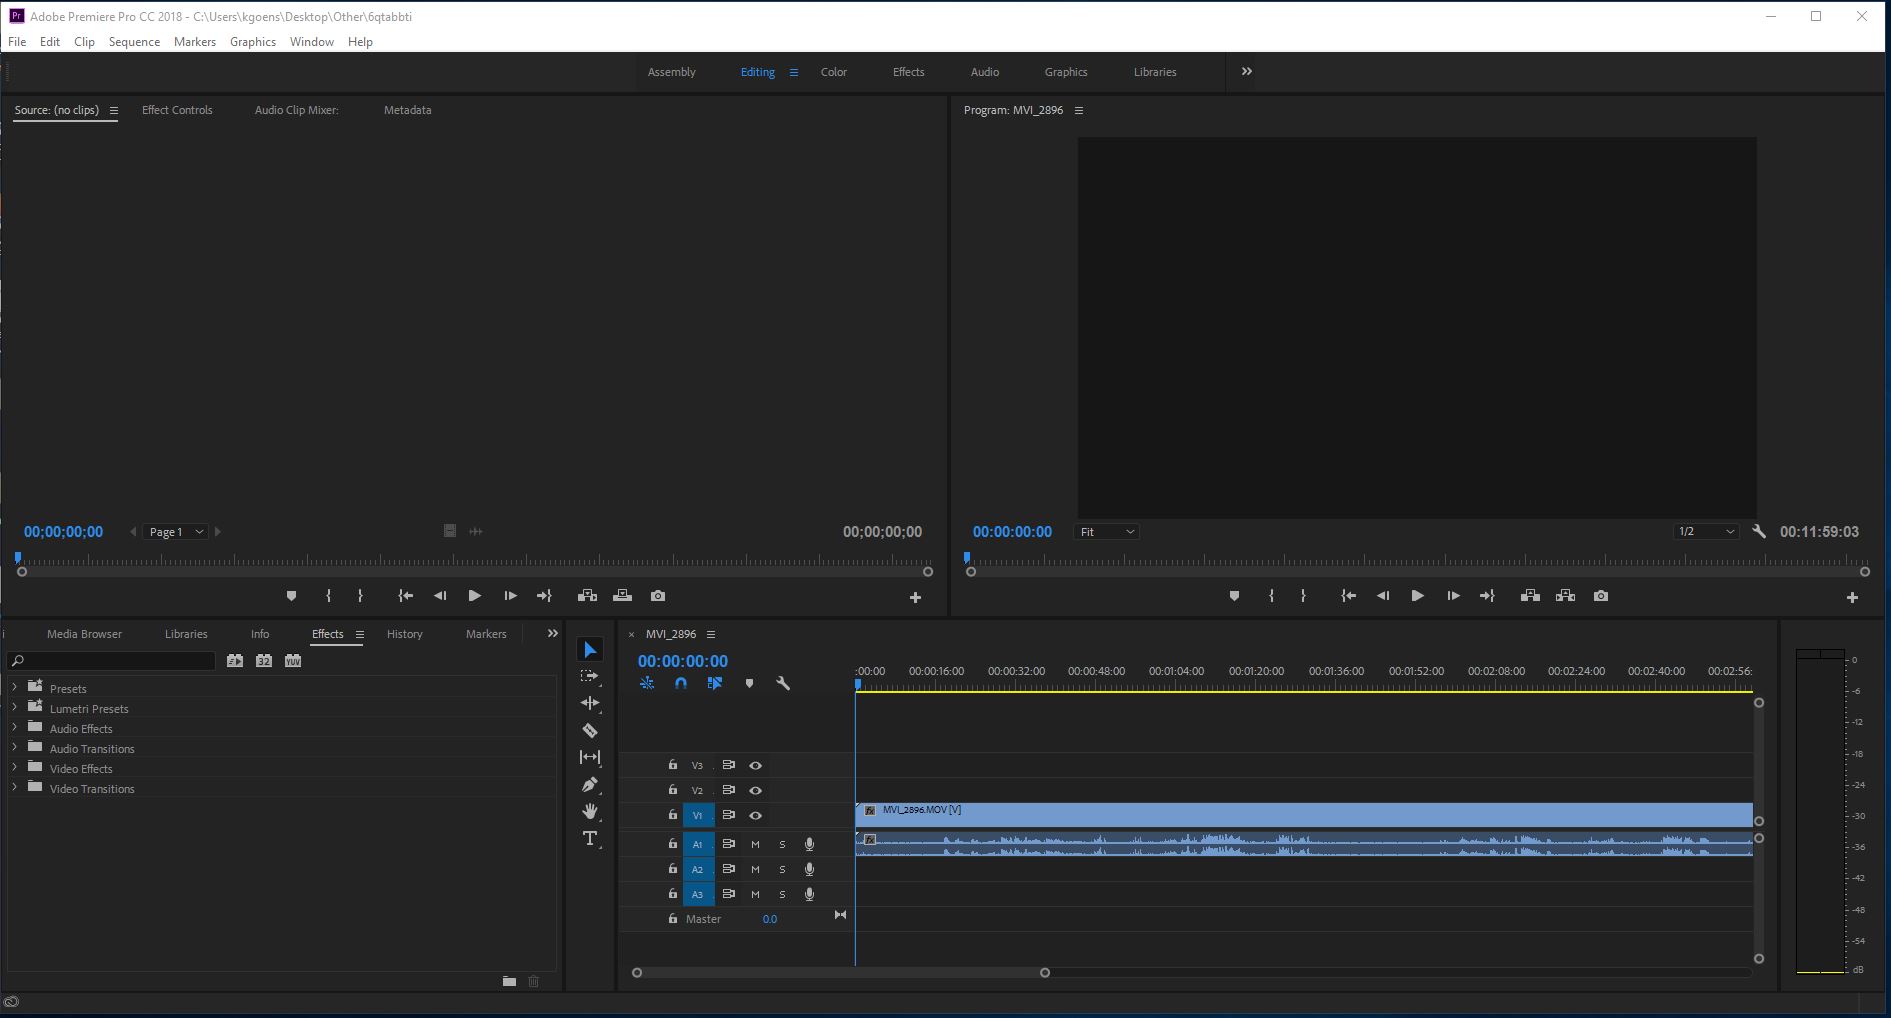Open the Audio Clip Mixer panel

(296, 110)
